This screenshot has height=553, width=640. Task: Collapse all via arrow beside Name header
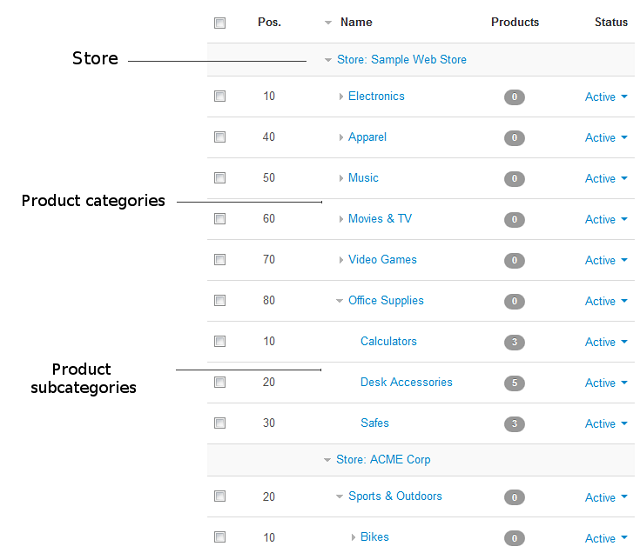(x=328, y=23)
